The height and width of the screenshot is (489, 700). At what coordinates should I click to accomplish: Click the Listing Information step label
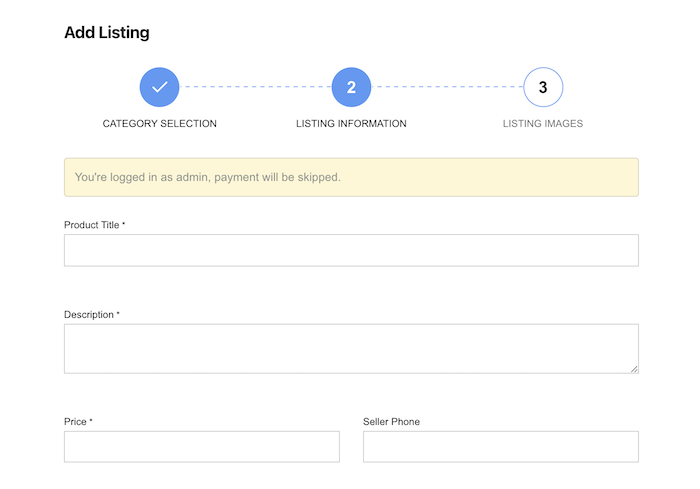point(351,124)
